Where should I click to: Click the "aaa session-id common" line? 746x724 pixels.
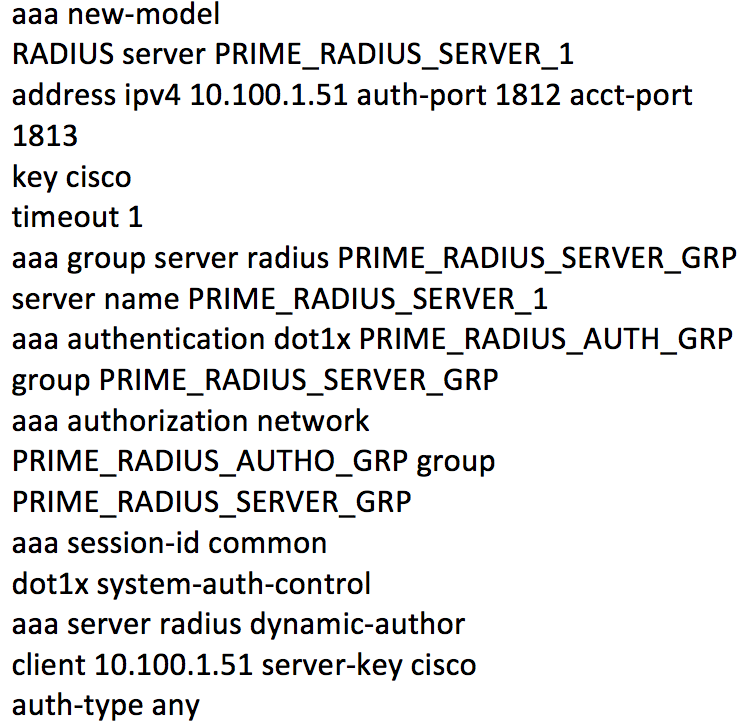click(x=169, y=543)
